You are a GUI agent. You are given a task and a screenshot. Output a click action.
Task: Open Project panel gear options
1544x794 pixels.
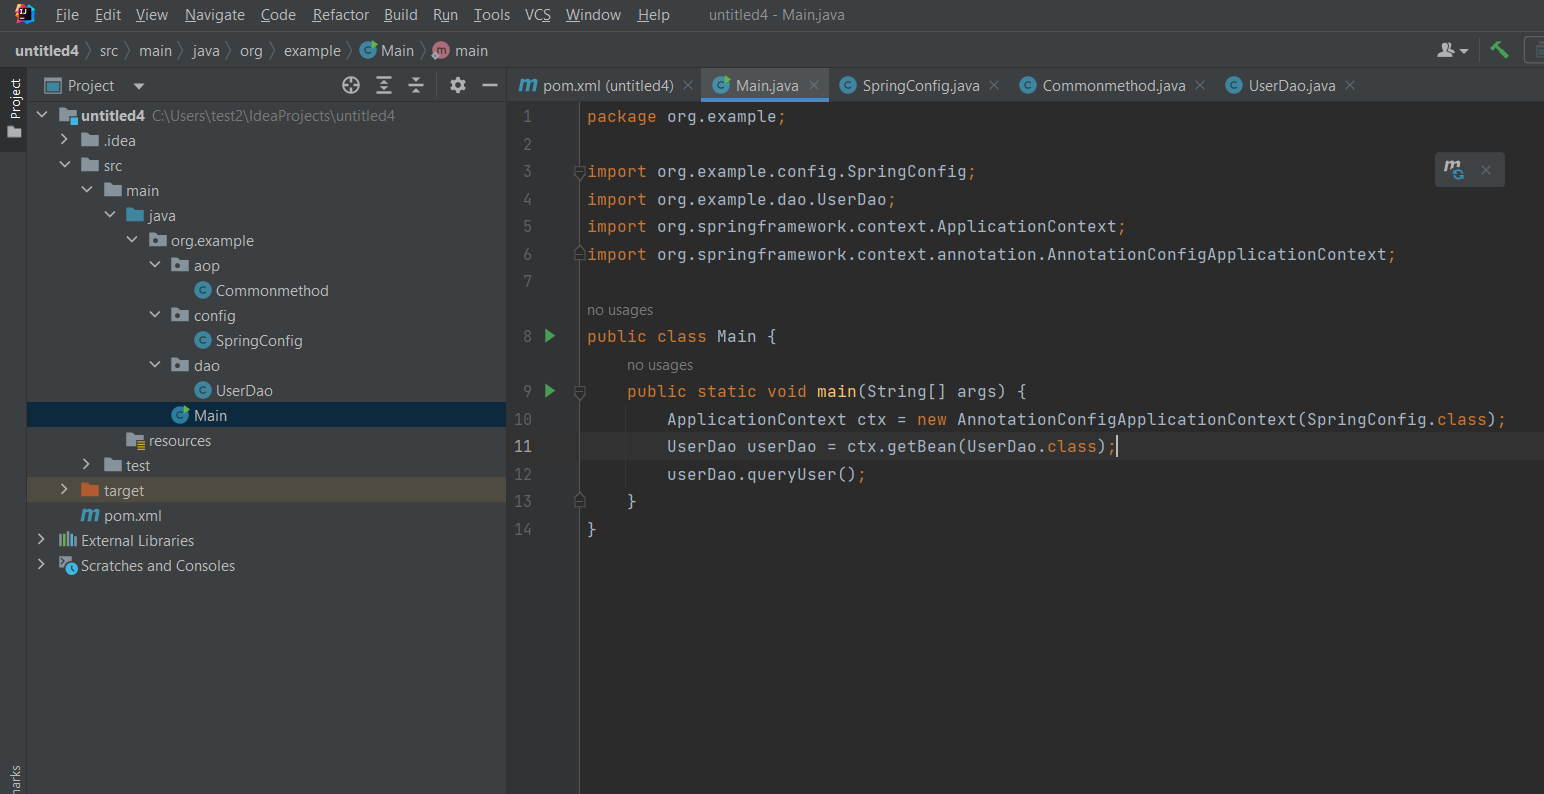tap(458, 85)
